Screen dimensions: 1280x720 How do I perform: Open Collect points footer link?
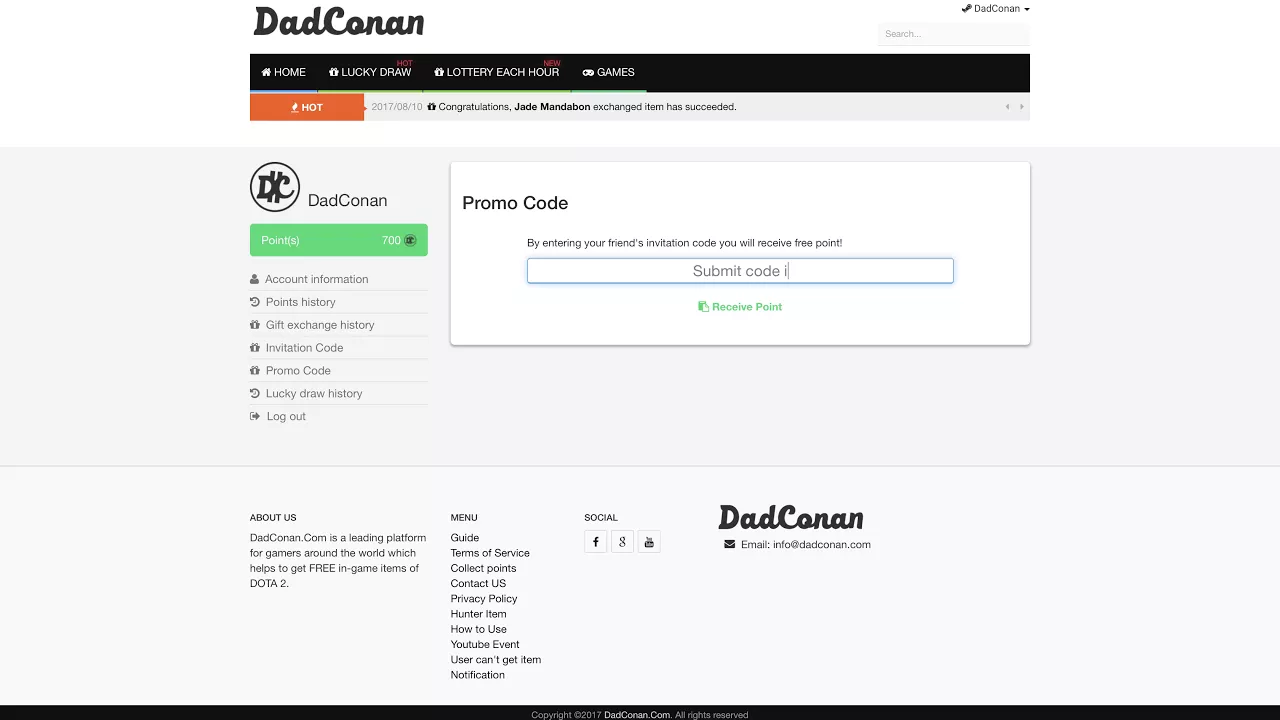tap(483, 568)
